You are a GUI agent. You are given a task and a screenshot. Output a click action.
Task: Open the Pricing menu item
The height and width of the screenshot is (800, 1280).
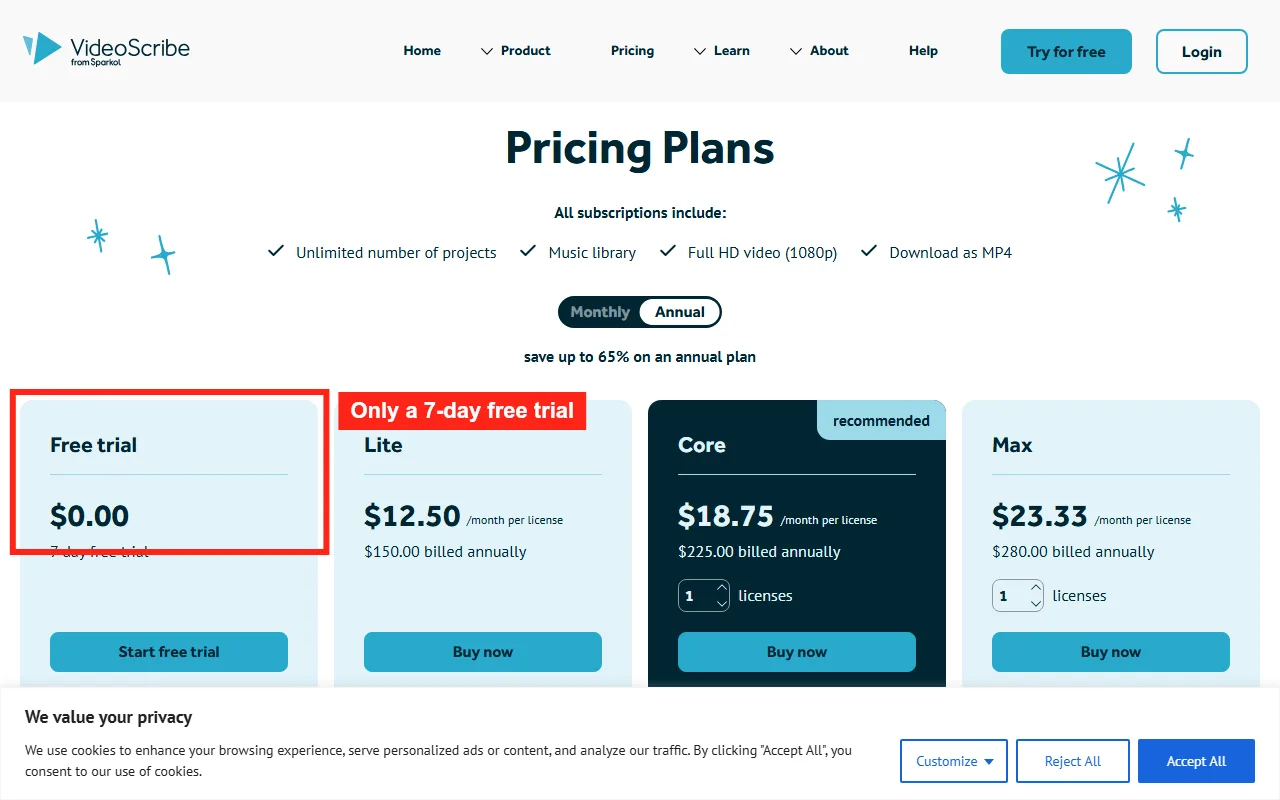(x=632, y=51)
